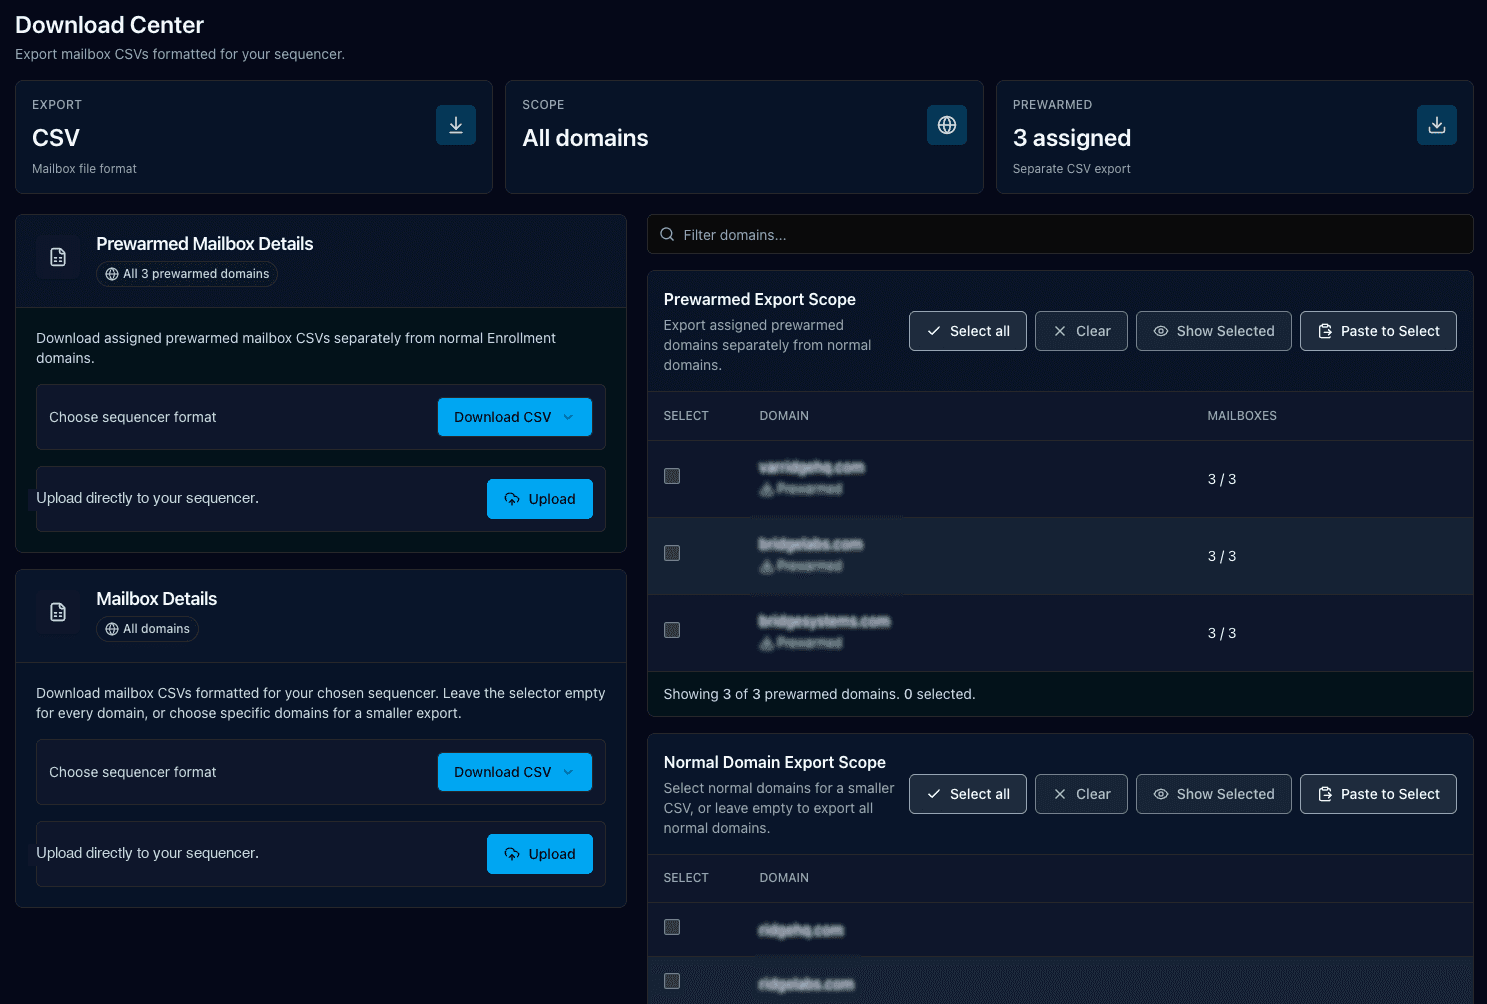Click 3 / 3 mailbox count for bridgelabs.com

click(x=1222, y=556)
